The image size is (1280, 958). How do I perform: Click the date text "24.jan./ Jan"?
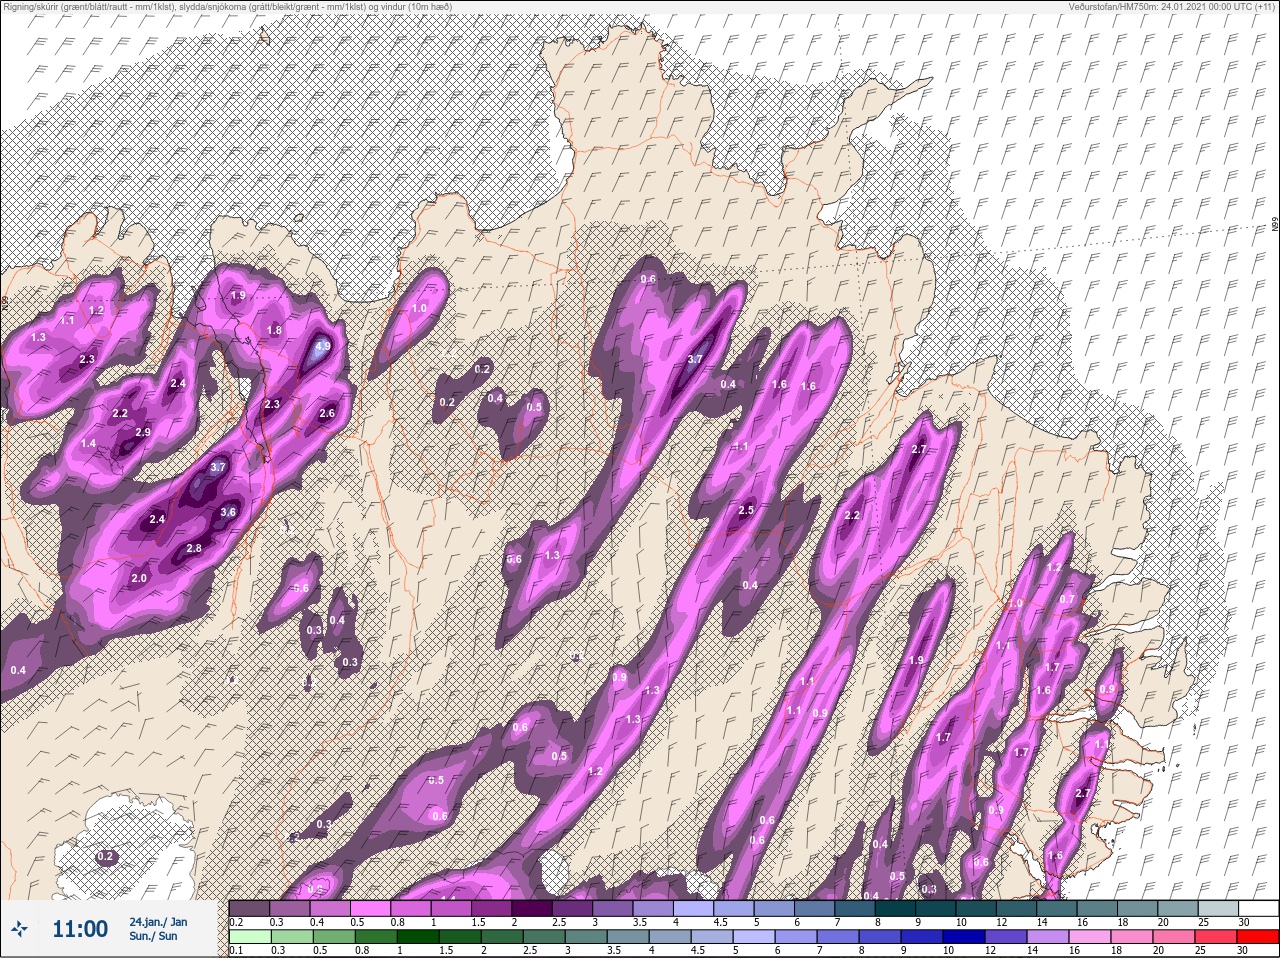click(158, 921)
